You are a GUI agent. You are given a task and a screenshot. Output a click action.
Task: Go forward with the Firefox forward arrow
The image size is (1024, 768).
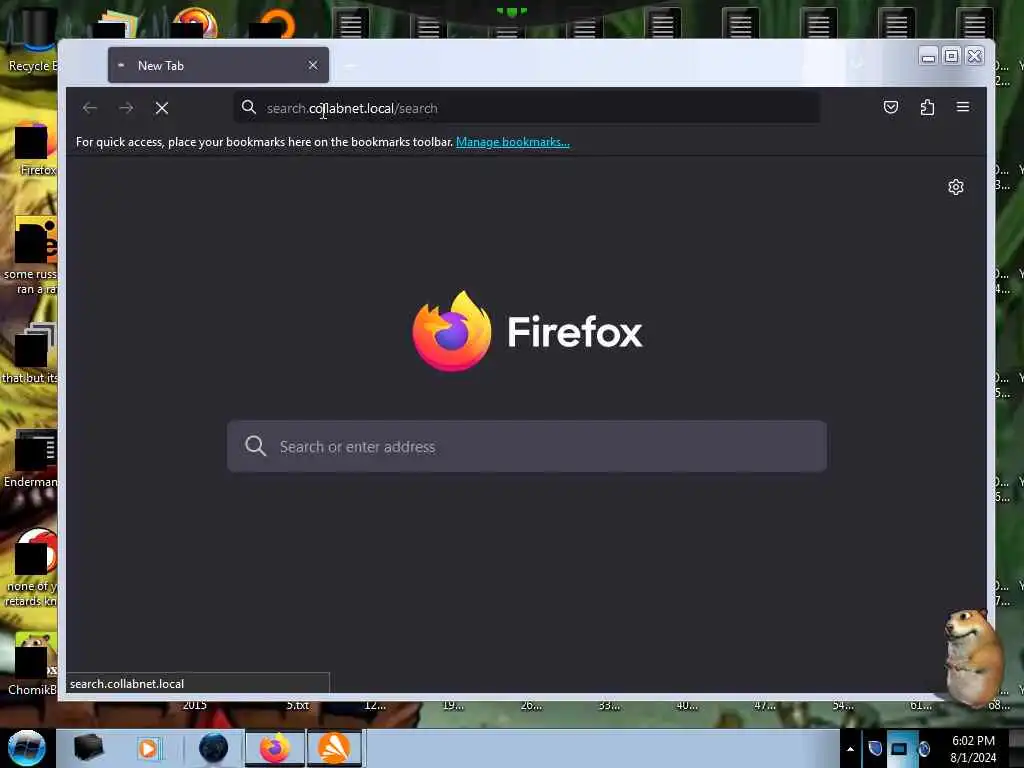pos(126,108)
